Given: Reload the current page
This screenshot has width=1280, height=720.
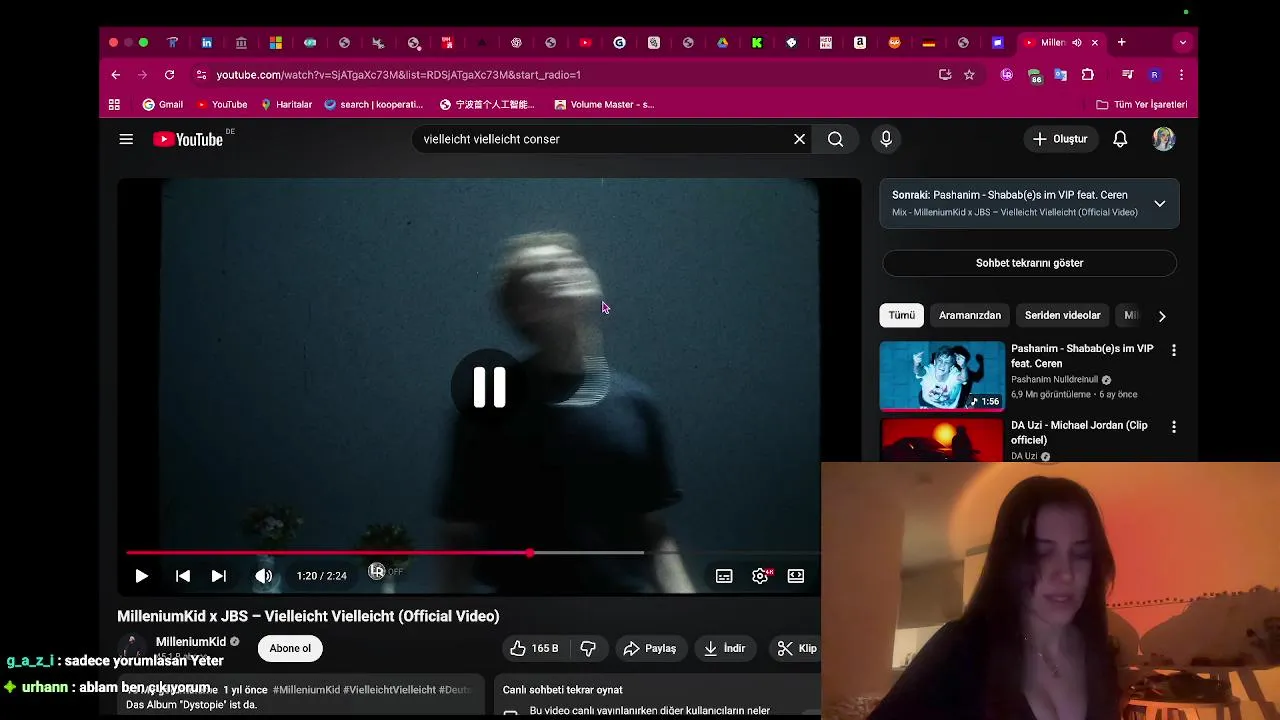Looking at the screenshot, I should coord(169,74).
